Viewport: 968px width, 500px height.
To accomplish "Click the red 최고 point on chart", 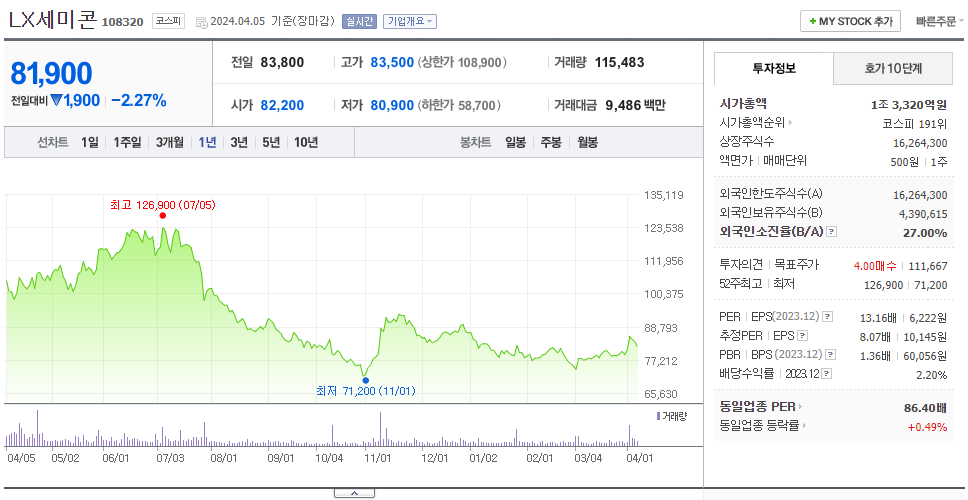I will (x=162, y=215).
